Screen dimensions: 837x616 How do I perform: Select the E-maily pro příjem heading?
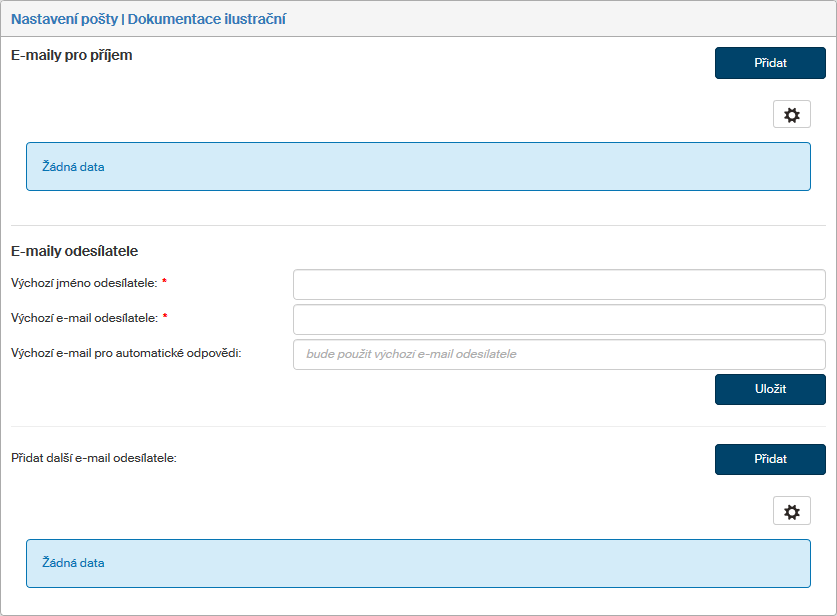point(71,56)
